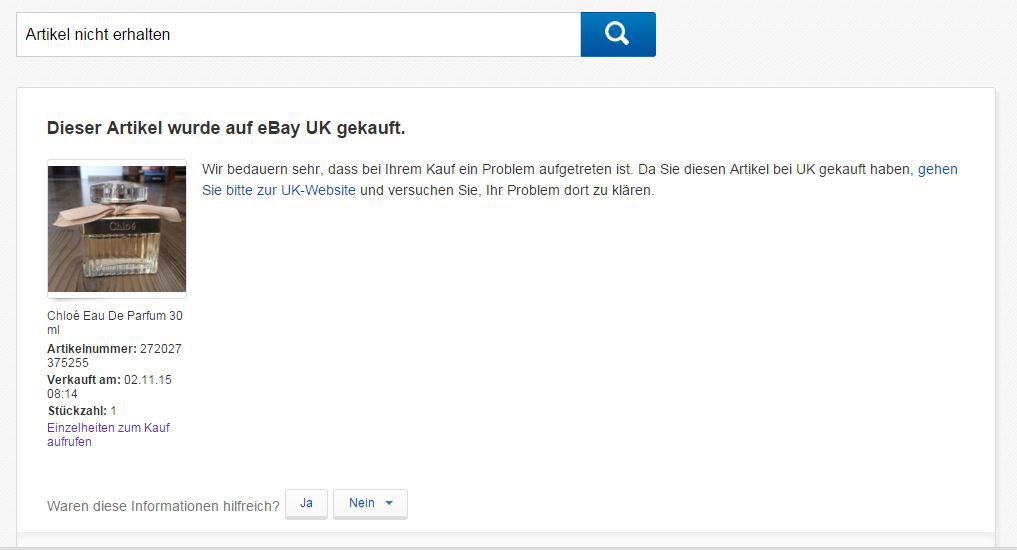Click the "Stückzahl: 1" quantity line
The width and height of the screenshot is (1017, 550).
tap(82, 411)
